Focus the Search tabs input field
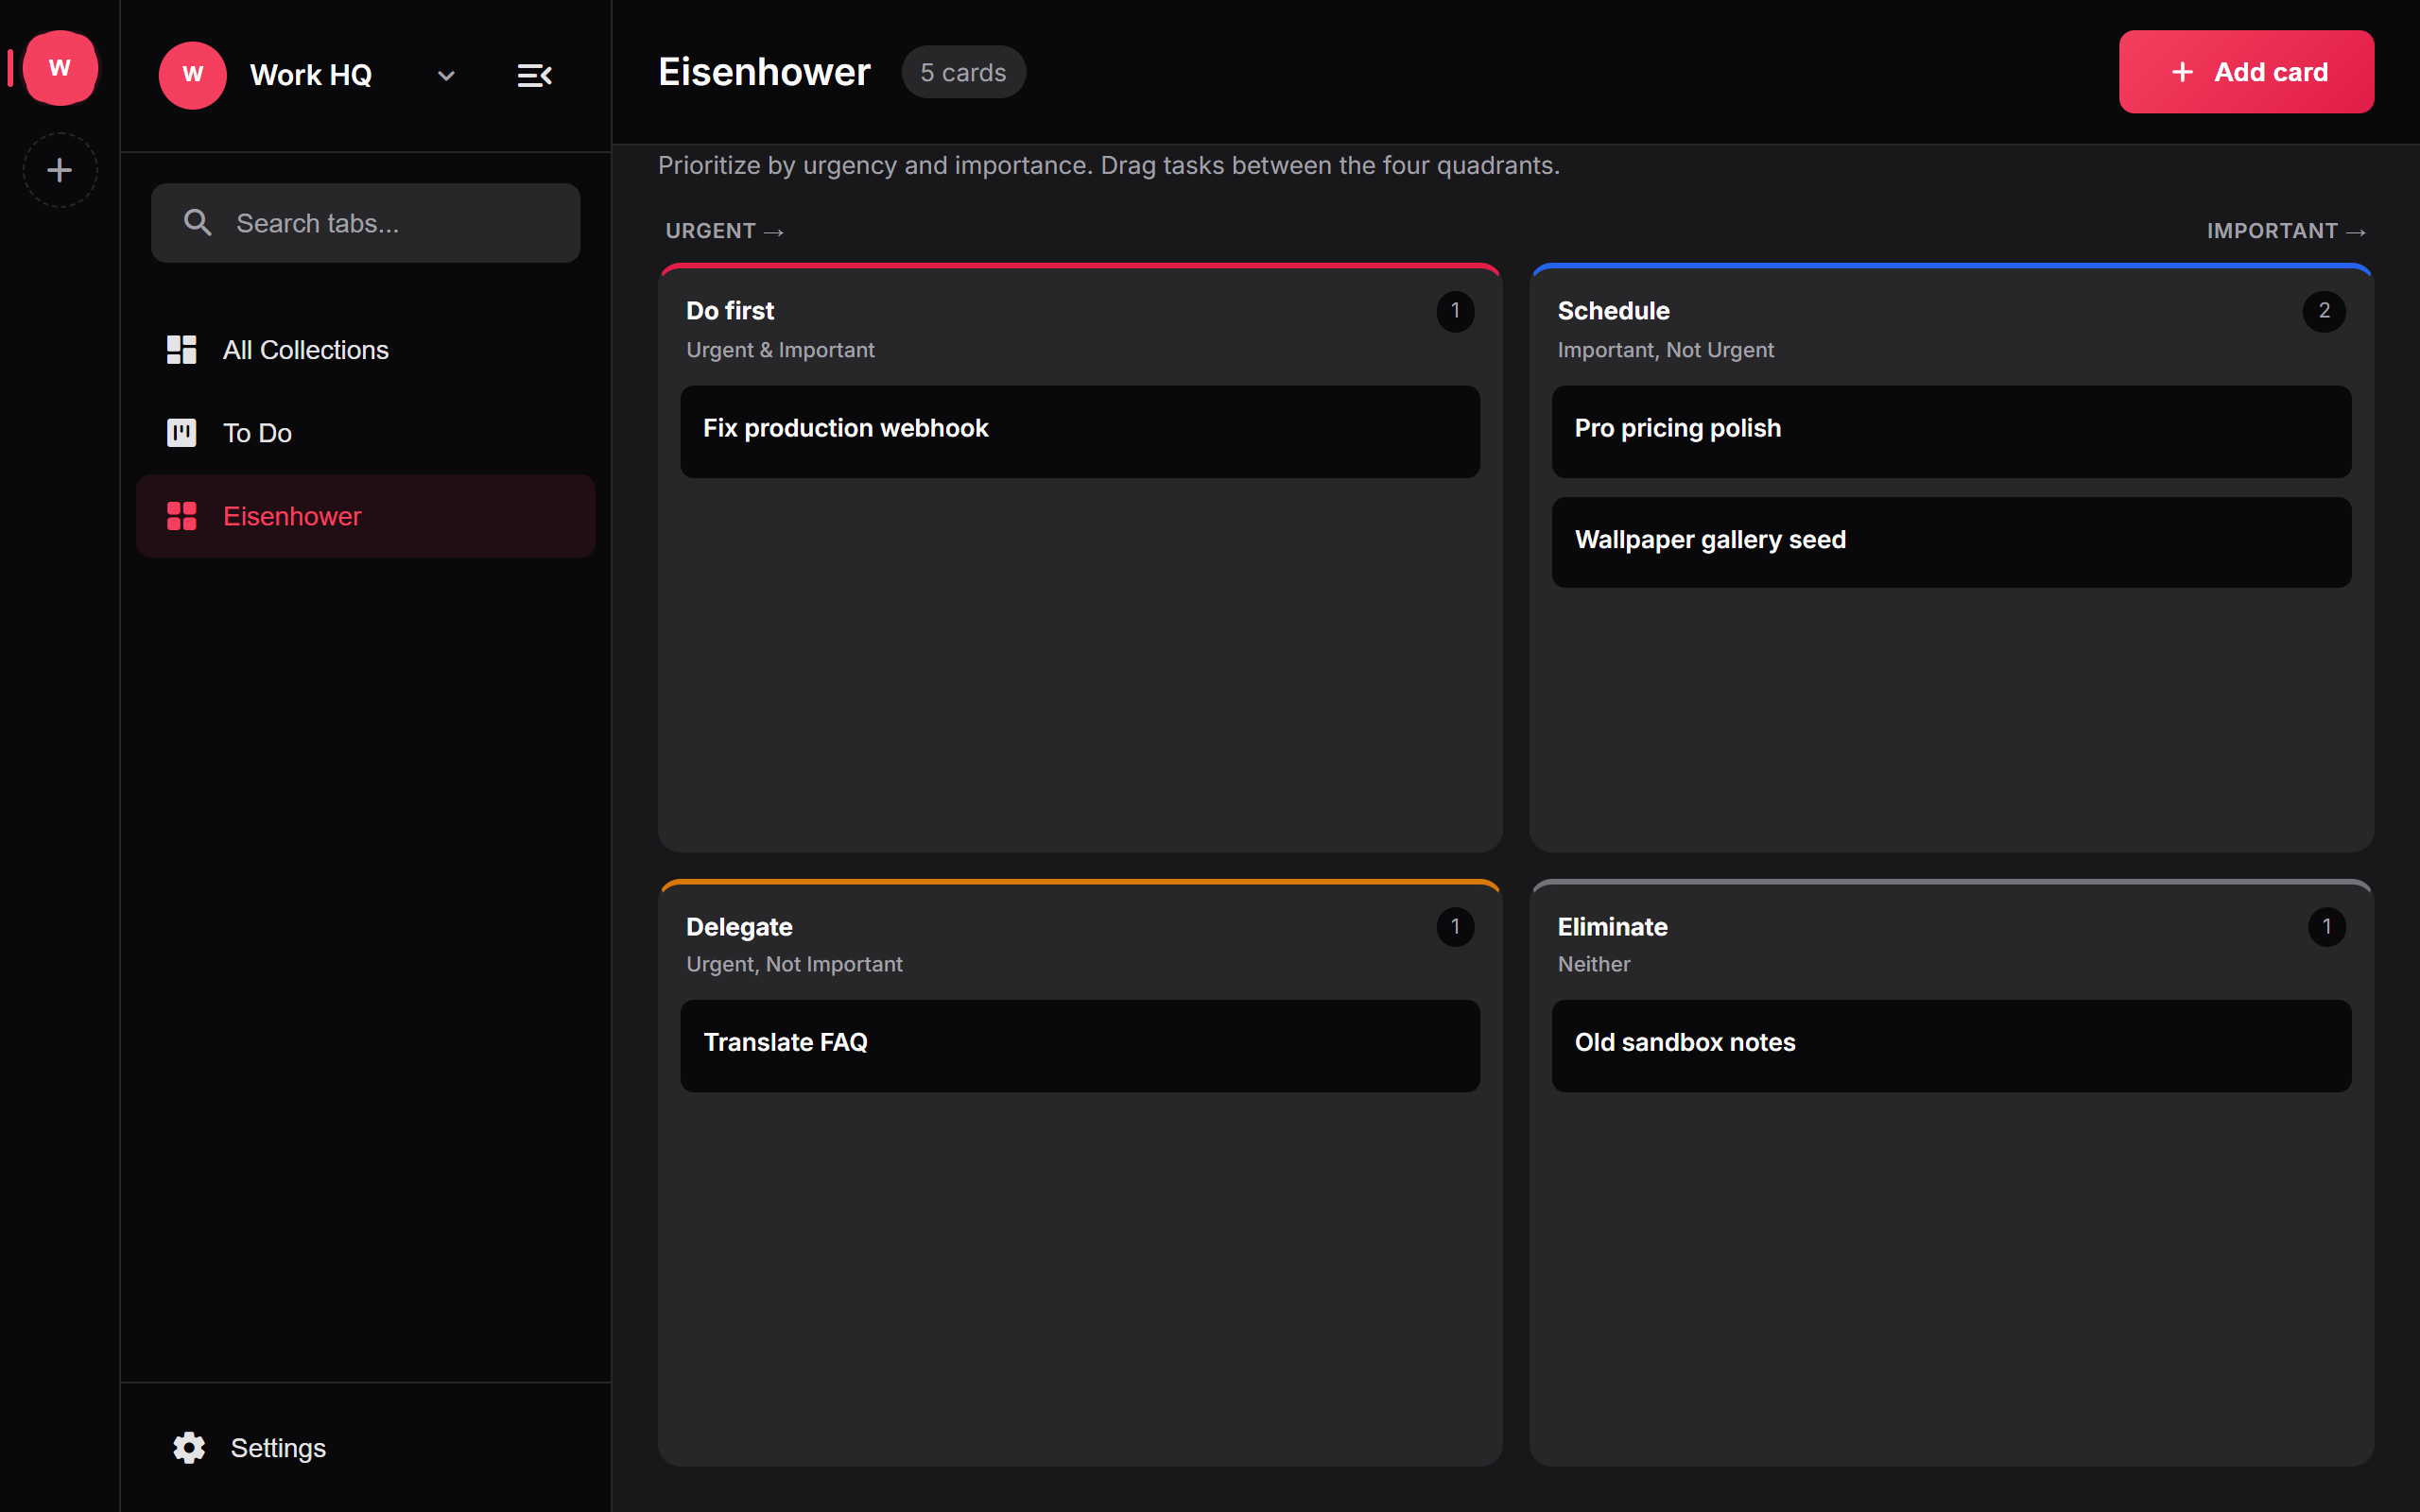The width and height of the screenshot is (2420, 1512). 366,223
